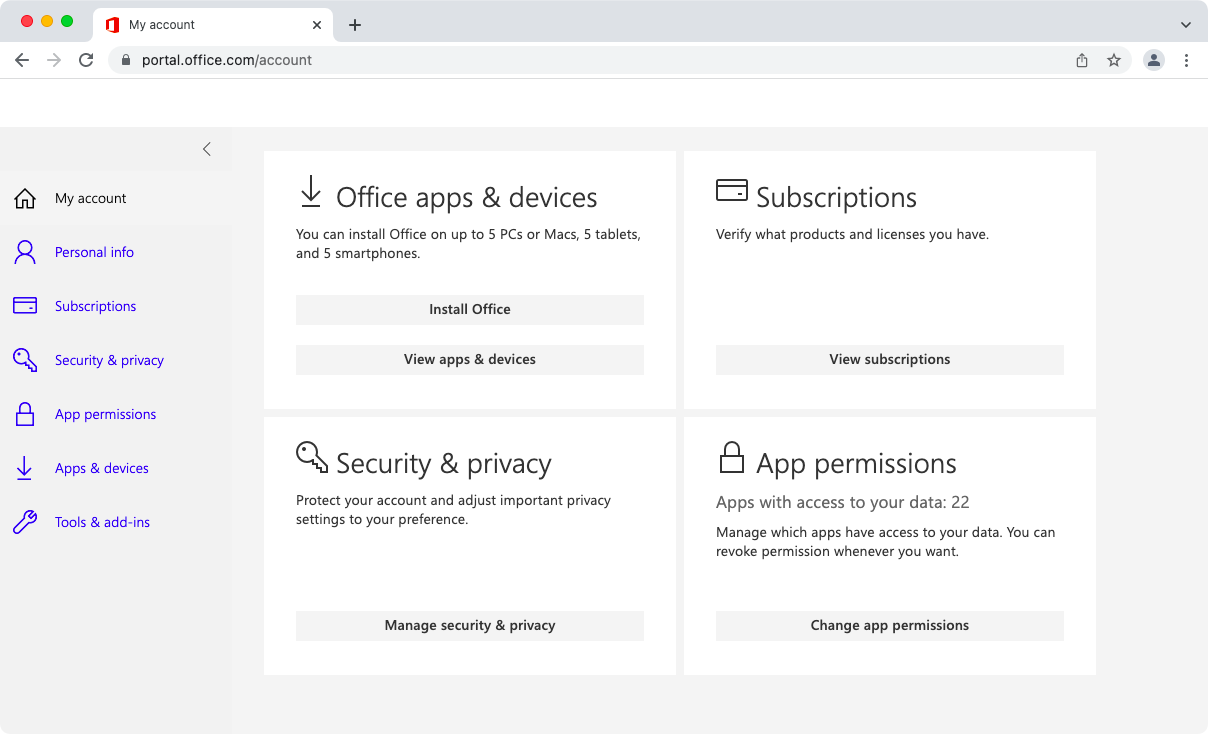This screenshot has width=1208, height=734.
Task: Click the Office logo on the browser tab
Action: click(x=113, y=25)
